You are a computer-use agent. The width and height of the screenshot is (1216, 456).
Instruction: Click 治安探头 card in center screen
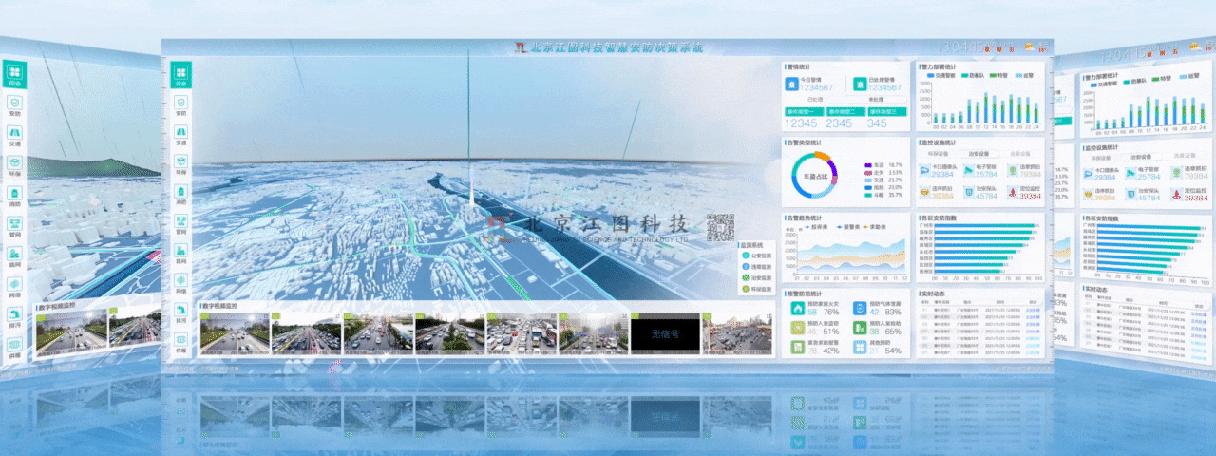979,192
